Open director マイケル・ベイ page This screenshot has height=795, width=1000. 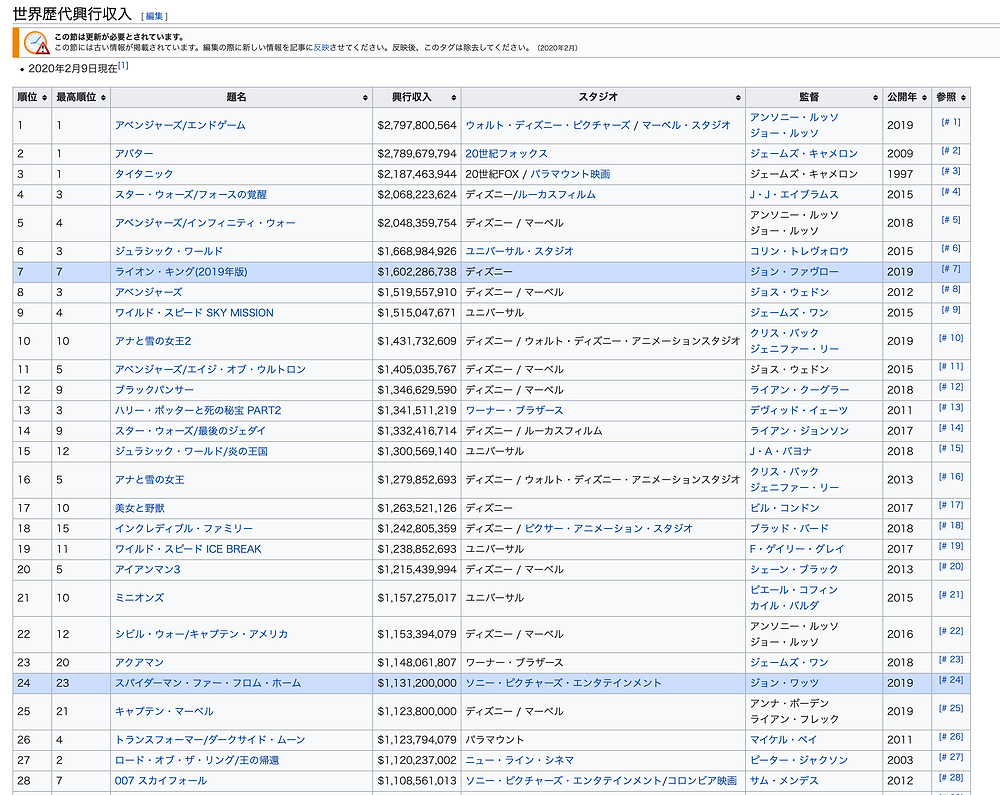[783, 740]
